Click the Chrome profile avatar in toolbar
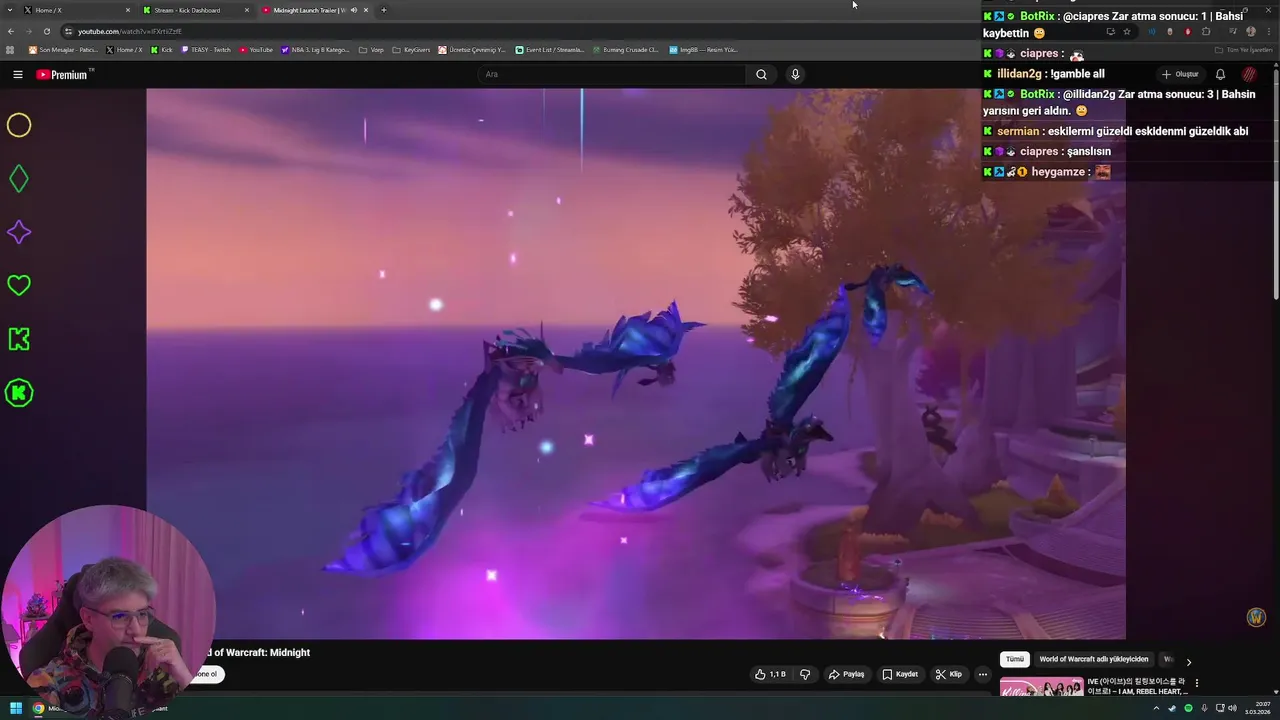 tap(1250, 31)
